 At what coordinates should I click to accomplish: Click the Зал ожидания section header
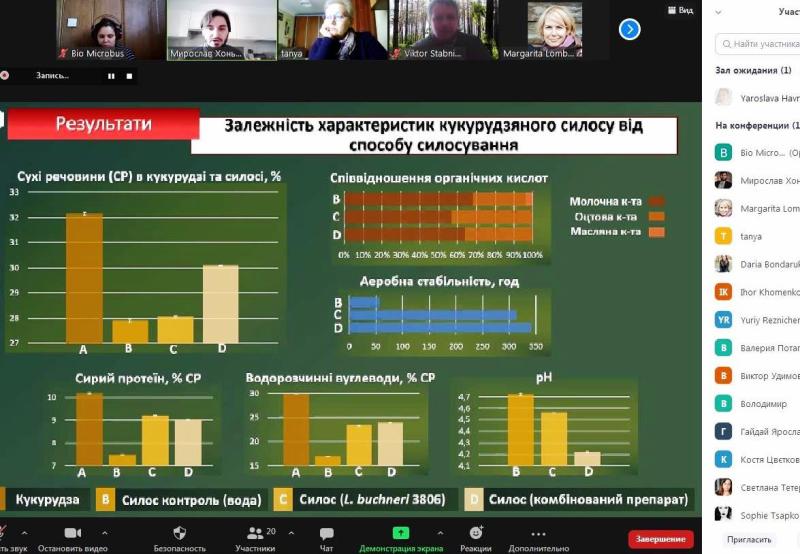click(753, 70)
